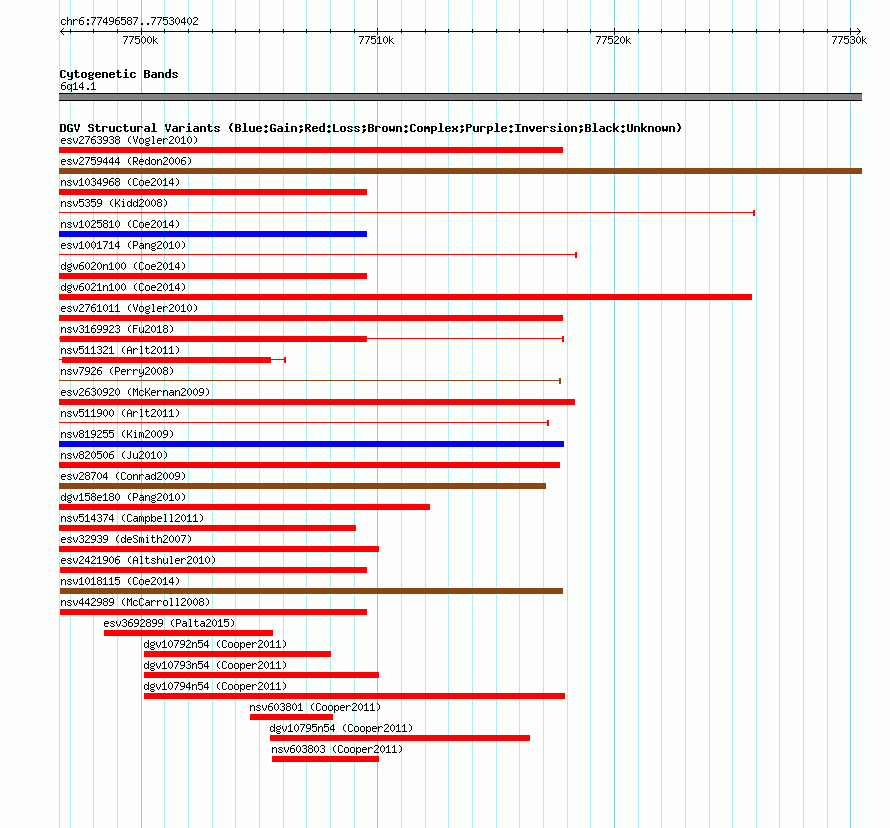
Task: Select the brown complex bar of esv28704
Action: click(x=303, y=486)
